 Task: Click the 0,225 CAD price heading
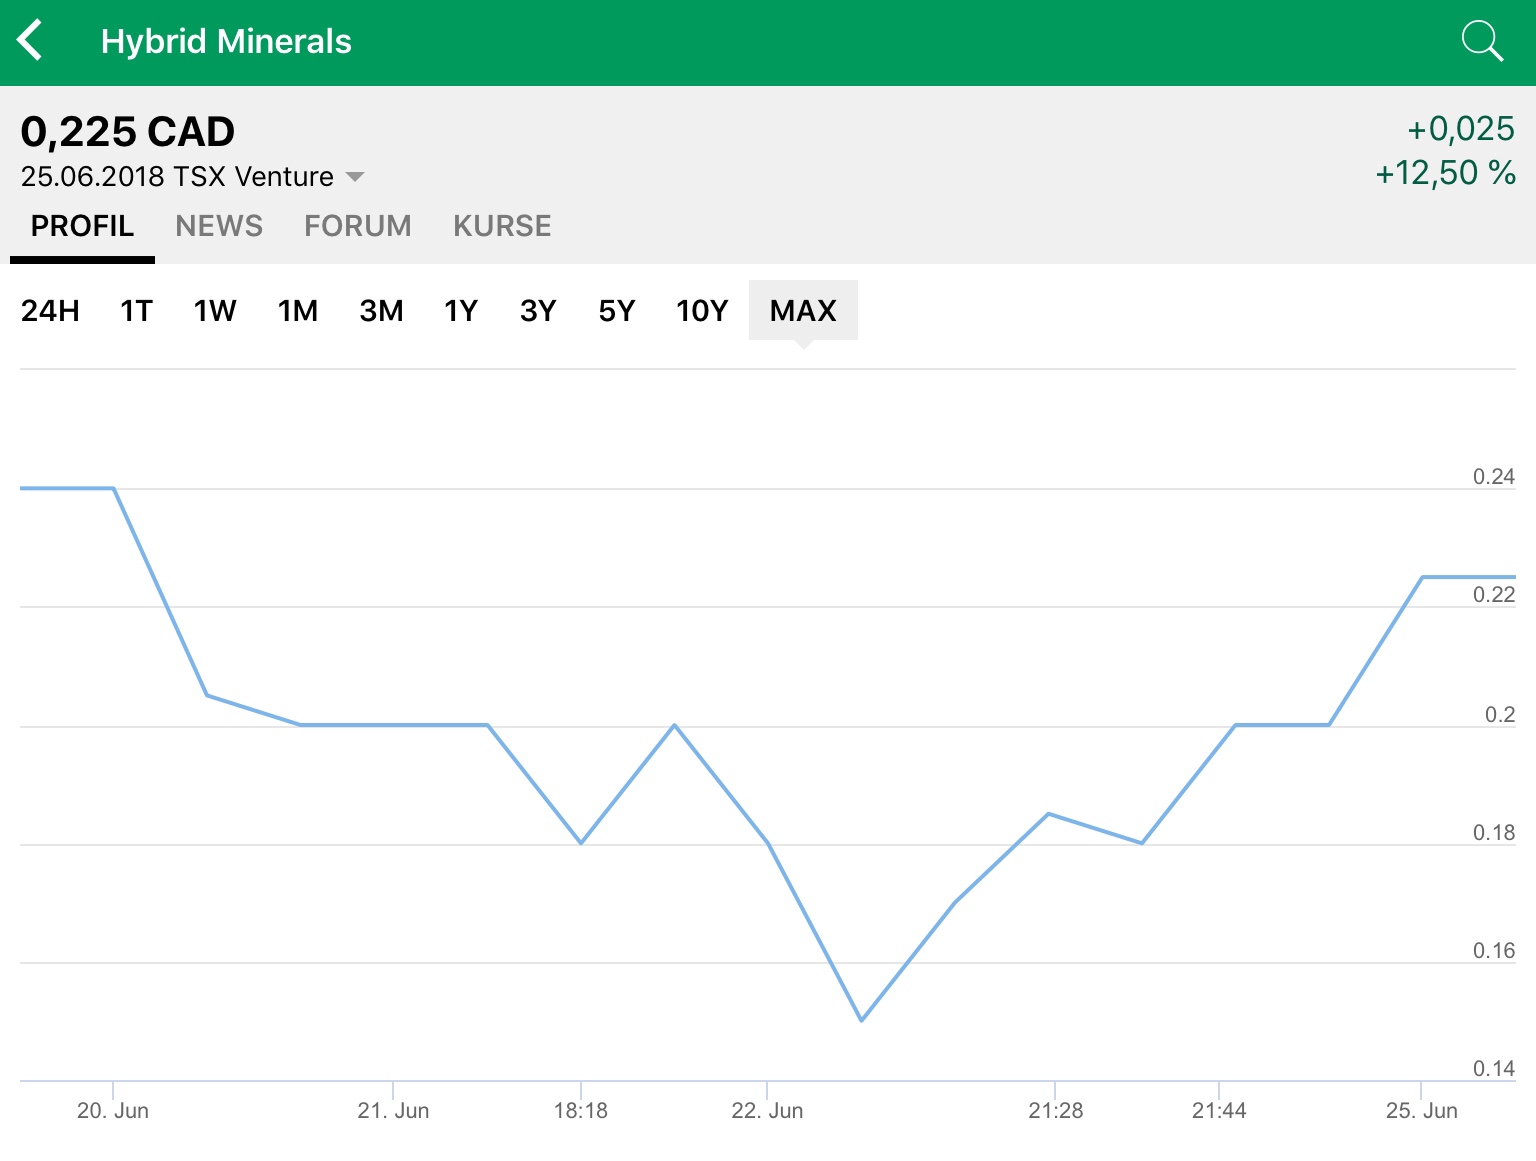coord(128,132)
